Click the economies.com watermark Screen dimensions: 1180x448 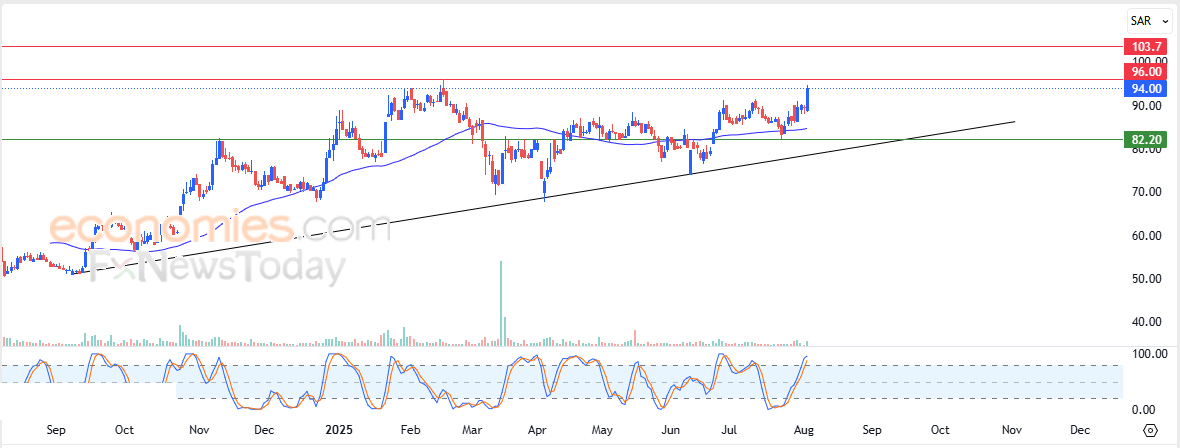pyautogui.click(x=220, y=227)
